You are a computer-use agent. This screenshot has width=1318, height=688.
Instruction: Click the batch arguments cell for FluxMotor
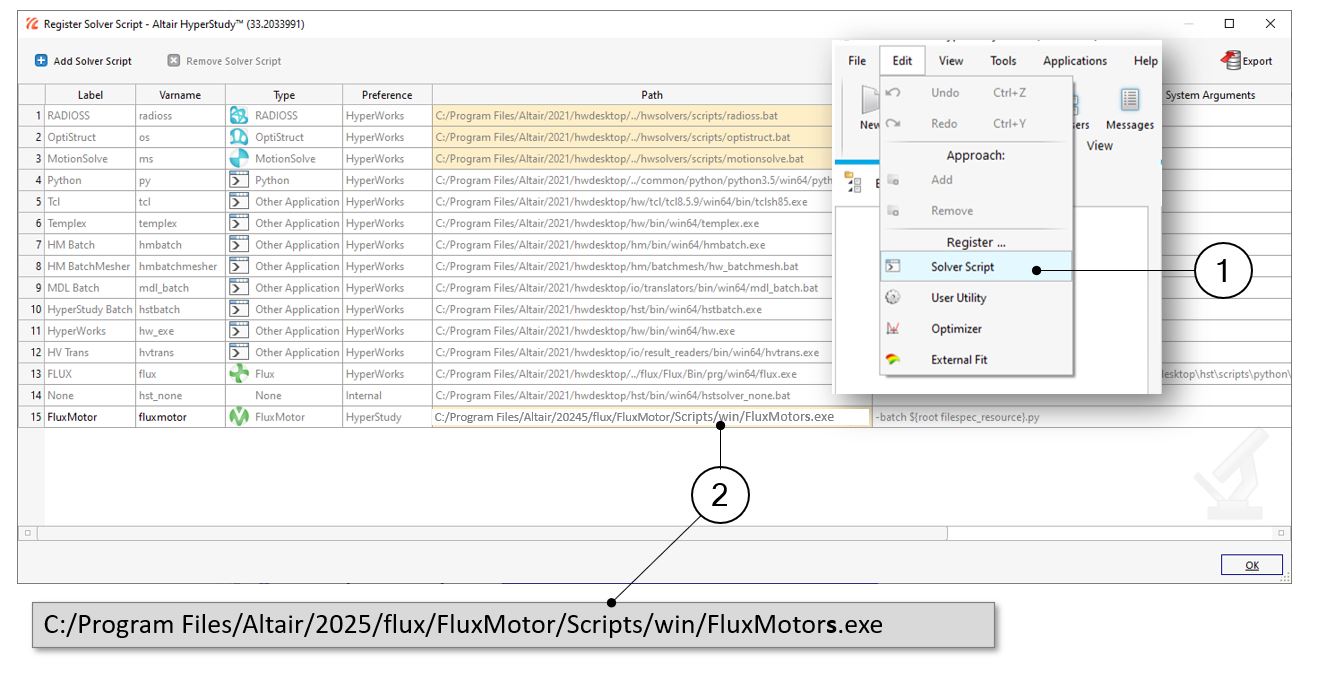pyautogui.click(x=1081, y=417)
